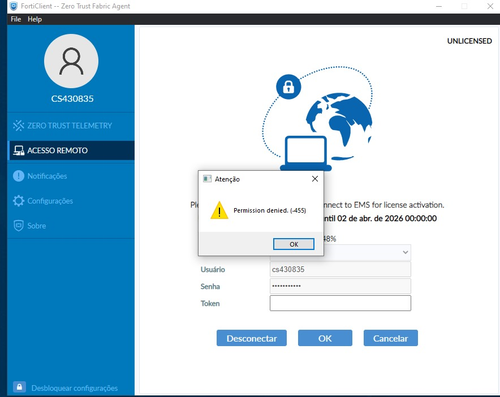The width and height of the screenshot is (500, 397).
Task: Click the UNLICENSED status label
Action: tap(469, 41)
